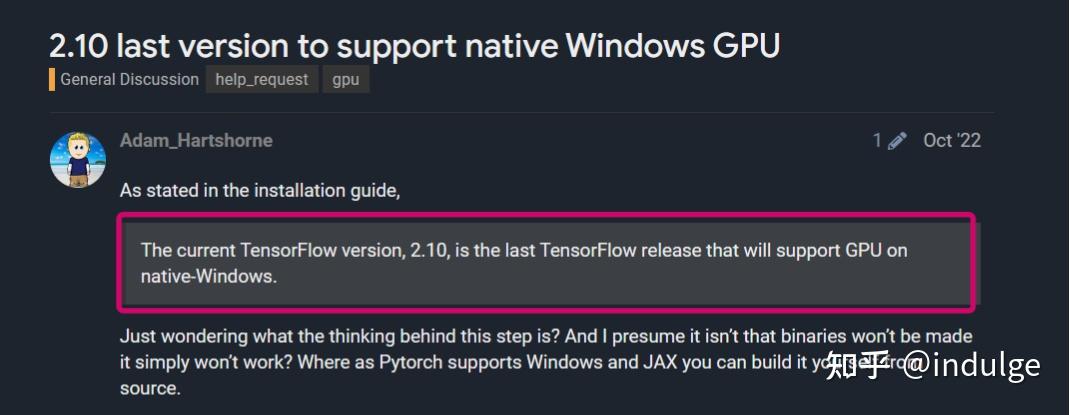Click Adam_Hartshorne's cartoon avatar picture

point(78,160)
